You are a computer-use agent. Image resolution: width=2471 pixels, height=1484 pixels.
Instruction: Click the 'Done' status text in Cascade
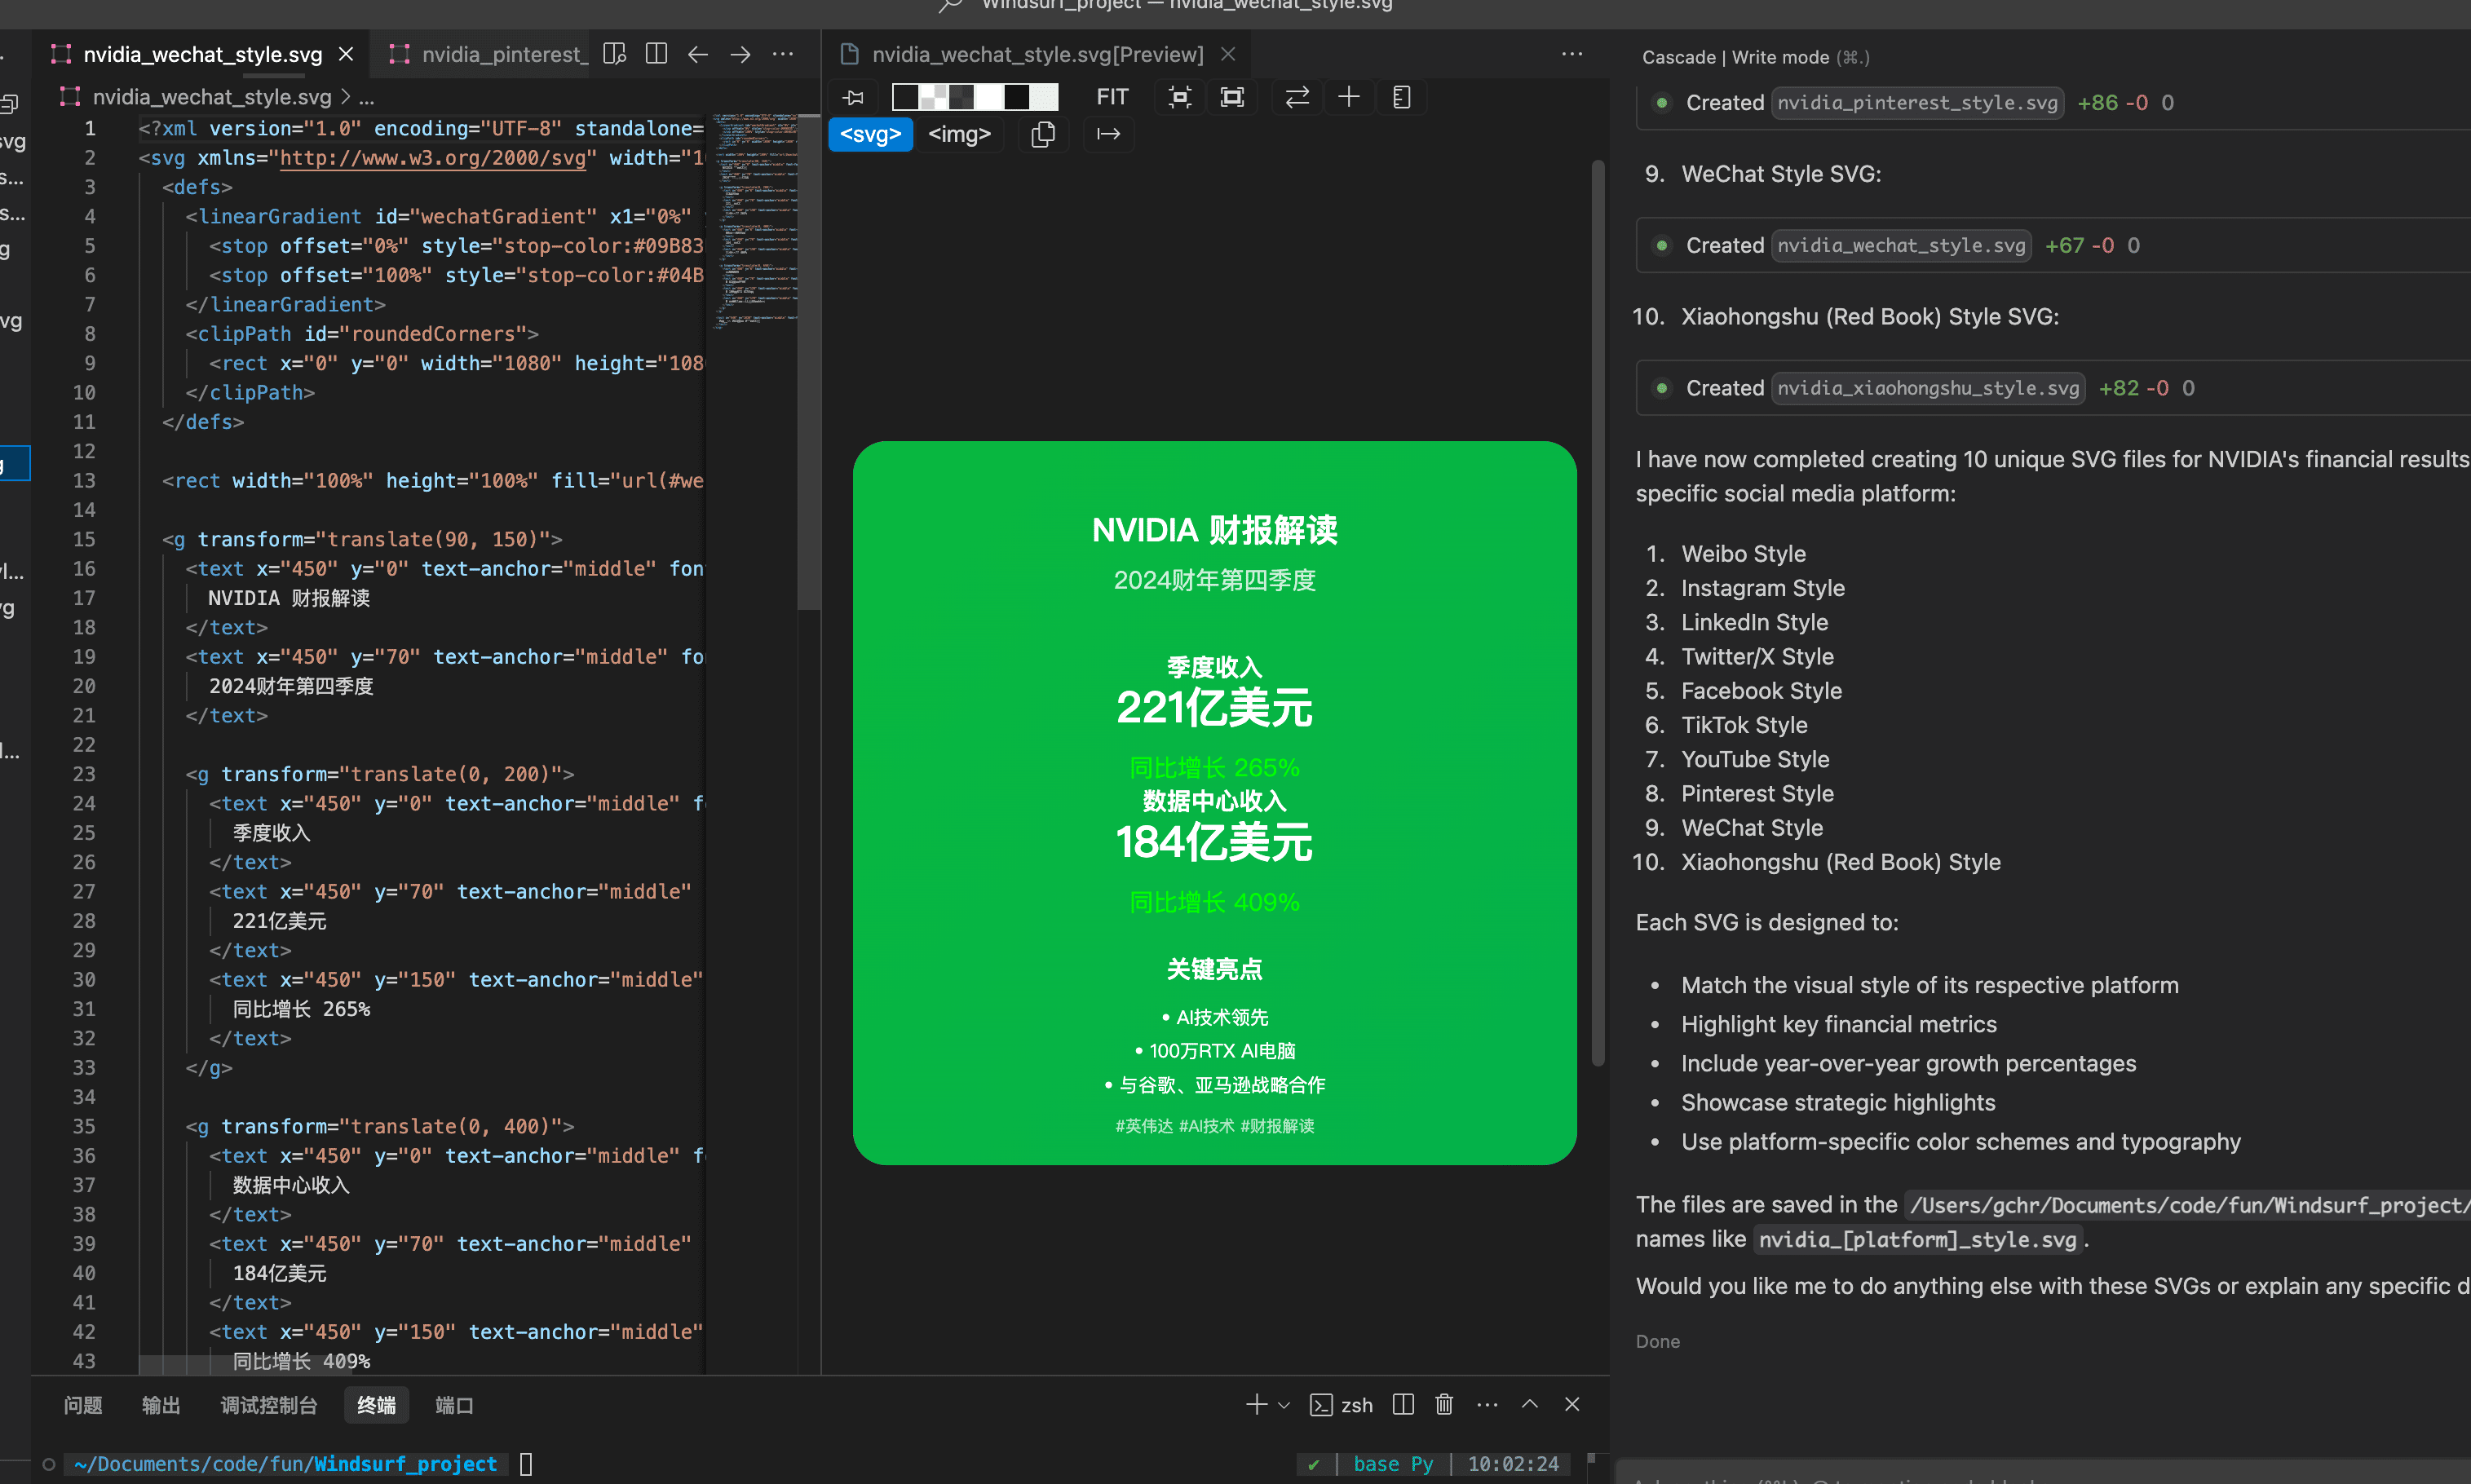pyautogui.click(x=1657, y=1342)
